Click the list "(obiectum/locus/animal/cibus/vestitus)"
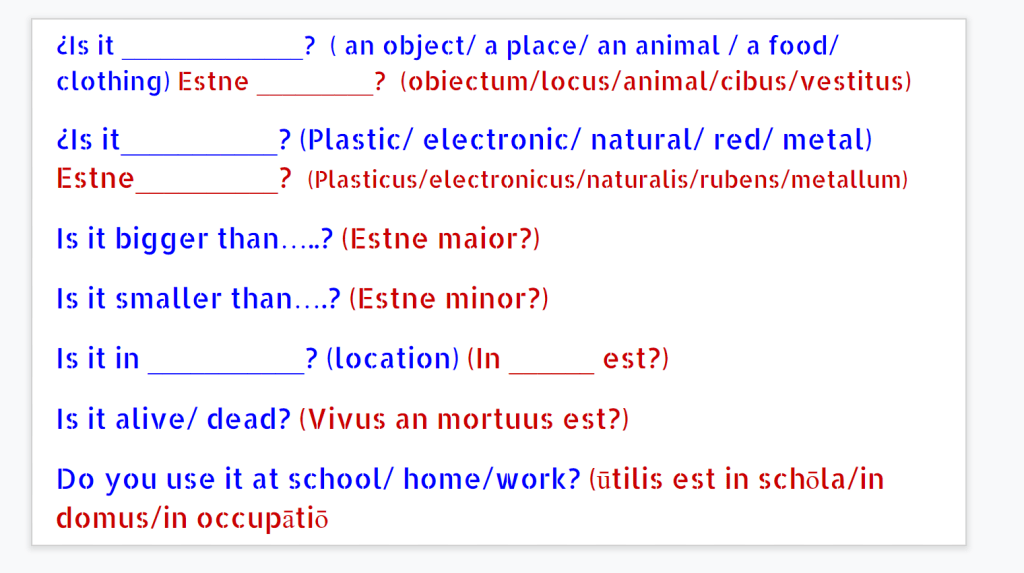 click(656, 82)
